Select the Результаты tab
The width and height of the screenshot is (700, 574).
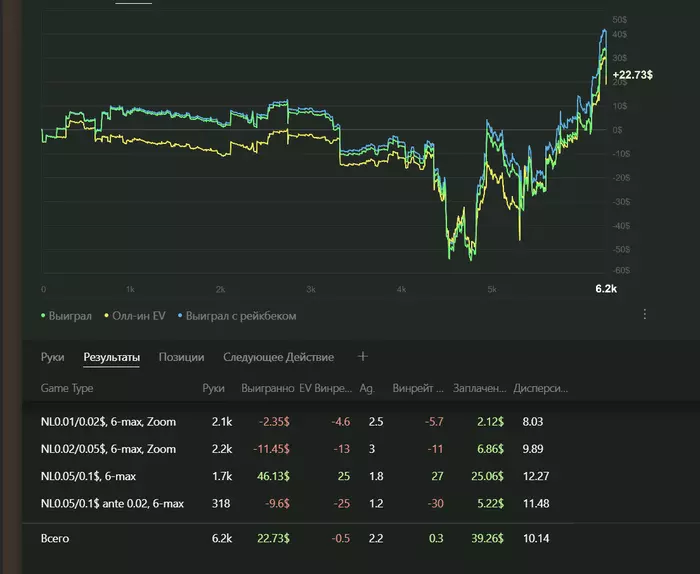pos(111,357)
